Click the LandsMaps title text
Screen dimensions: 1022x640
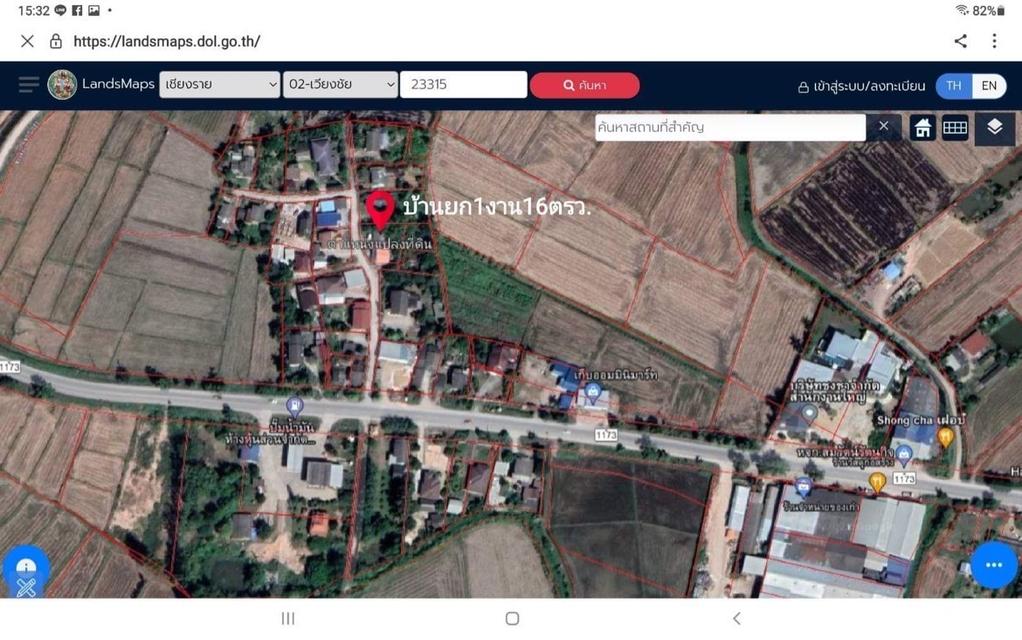pos(118,84)
